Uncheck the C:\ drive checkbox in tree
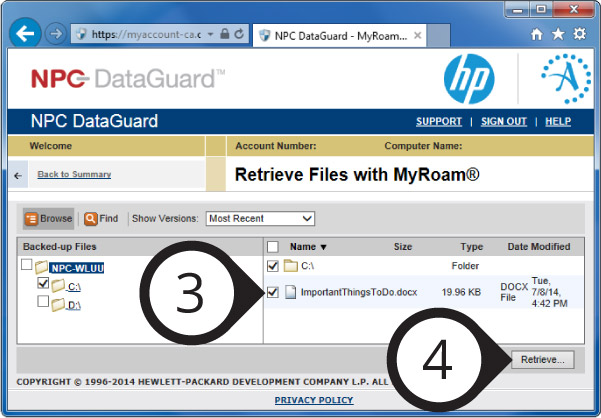The width and height of the screenshot is (601, 418). (43, 285)
